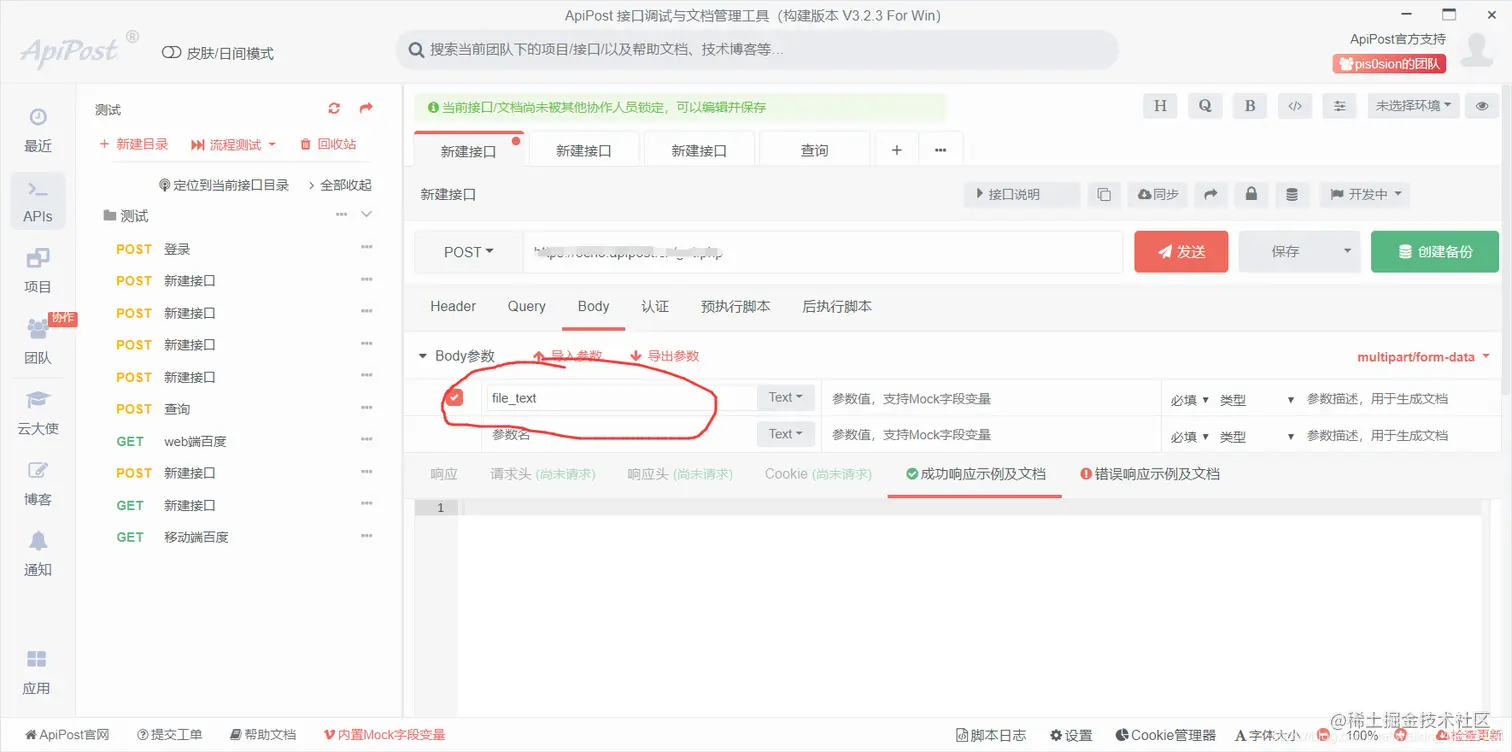Click the share arrow icon in project header
Screen dimensions: 1512x752
(x=366, y=109)
